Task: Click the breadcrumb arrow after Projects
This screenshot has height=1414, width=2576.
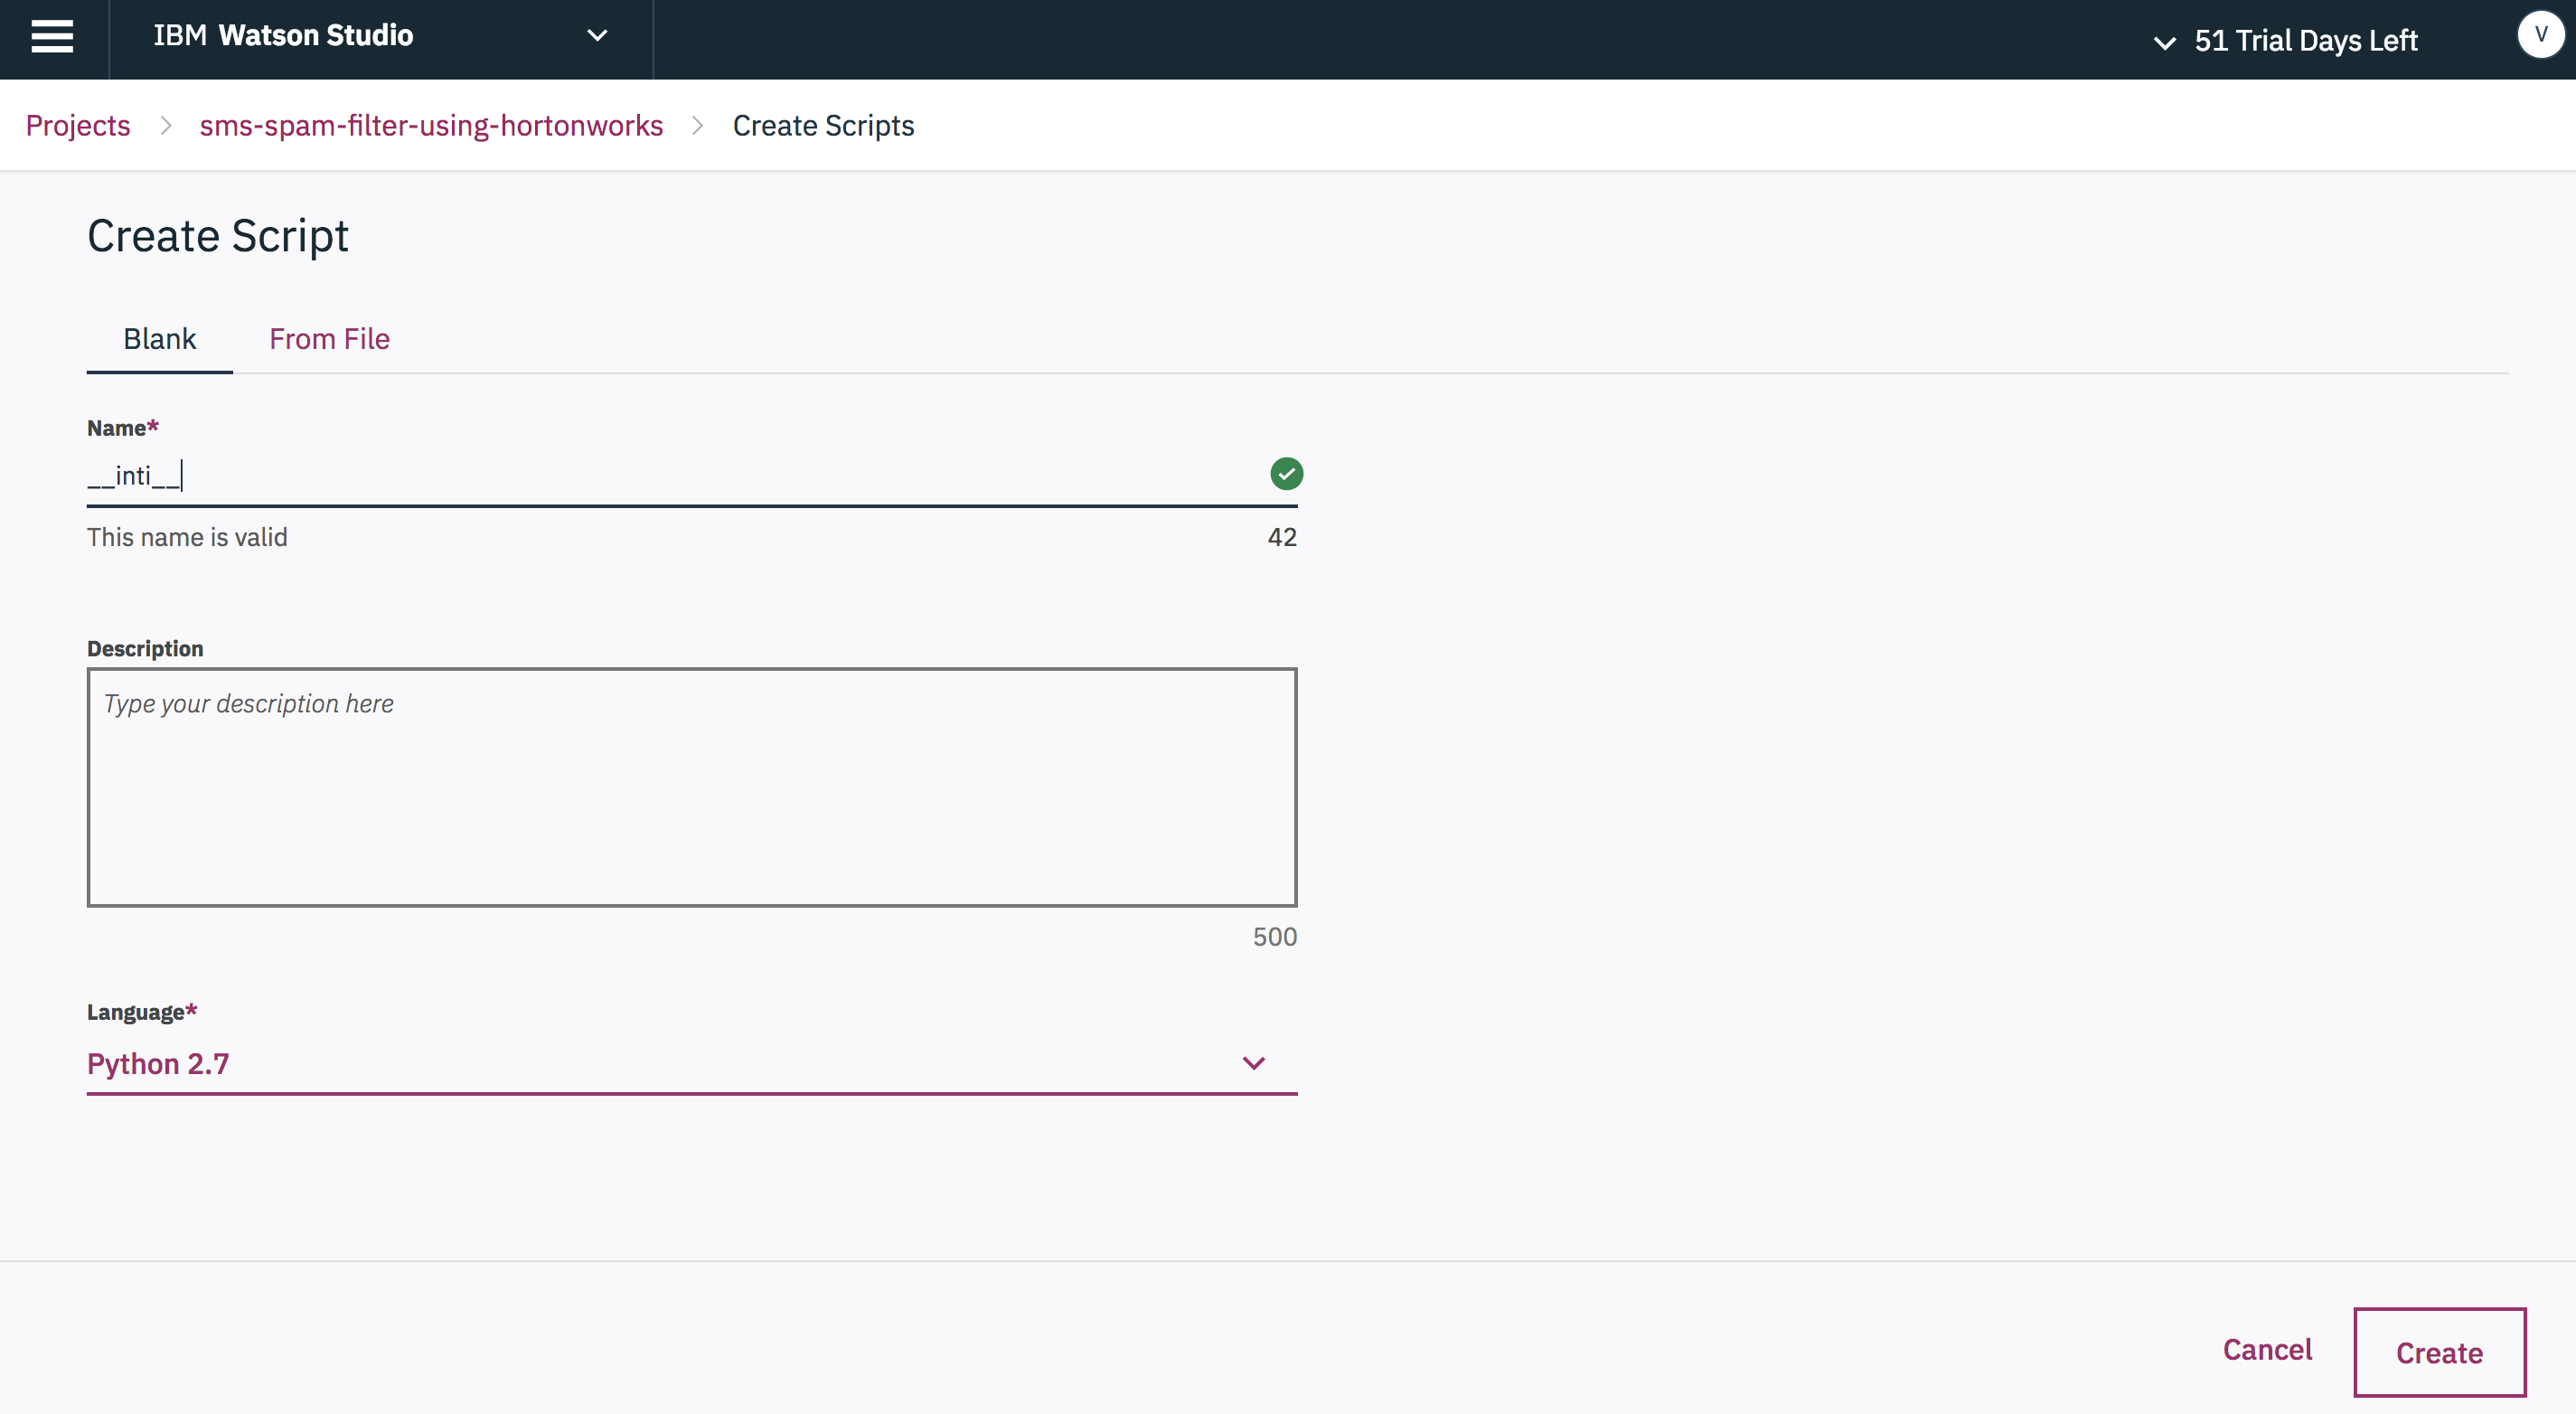Action: coord(166,126)
